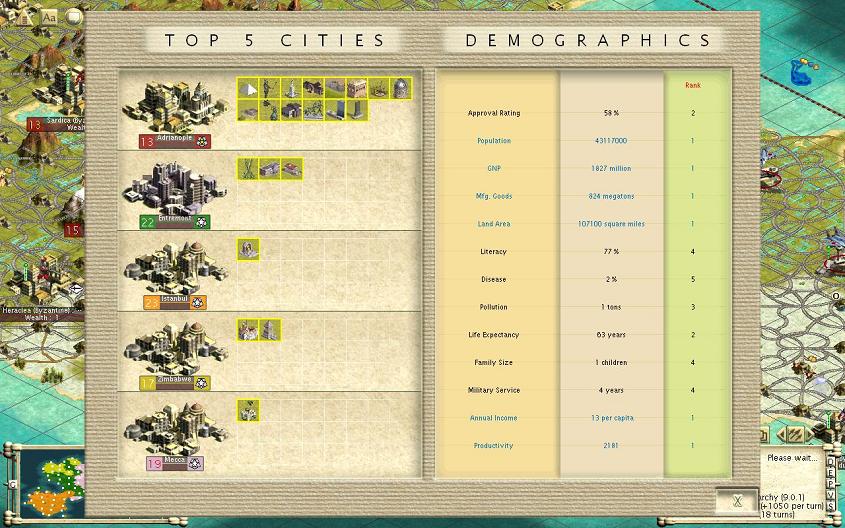Click the triple-arrow button between unit arrows
845x528 pixels.
click(795, 433)
